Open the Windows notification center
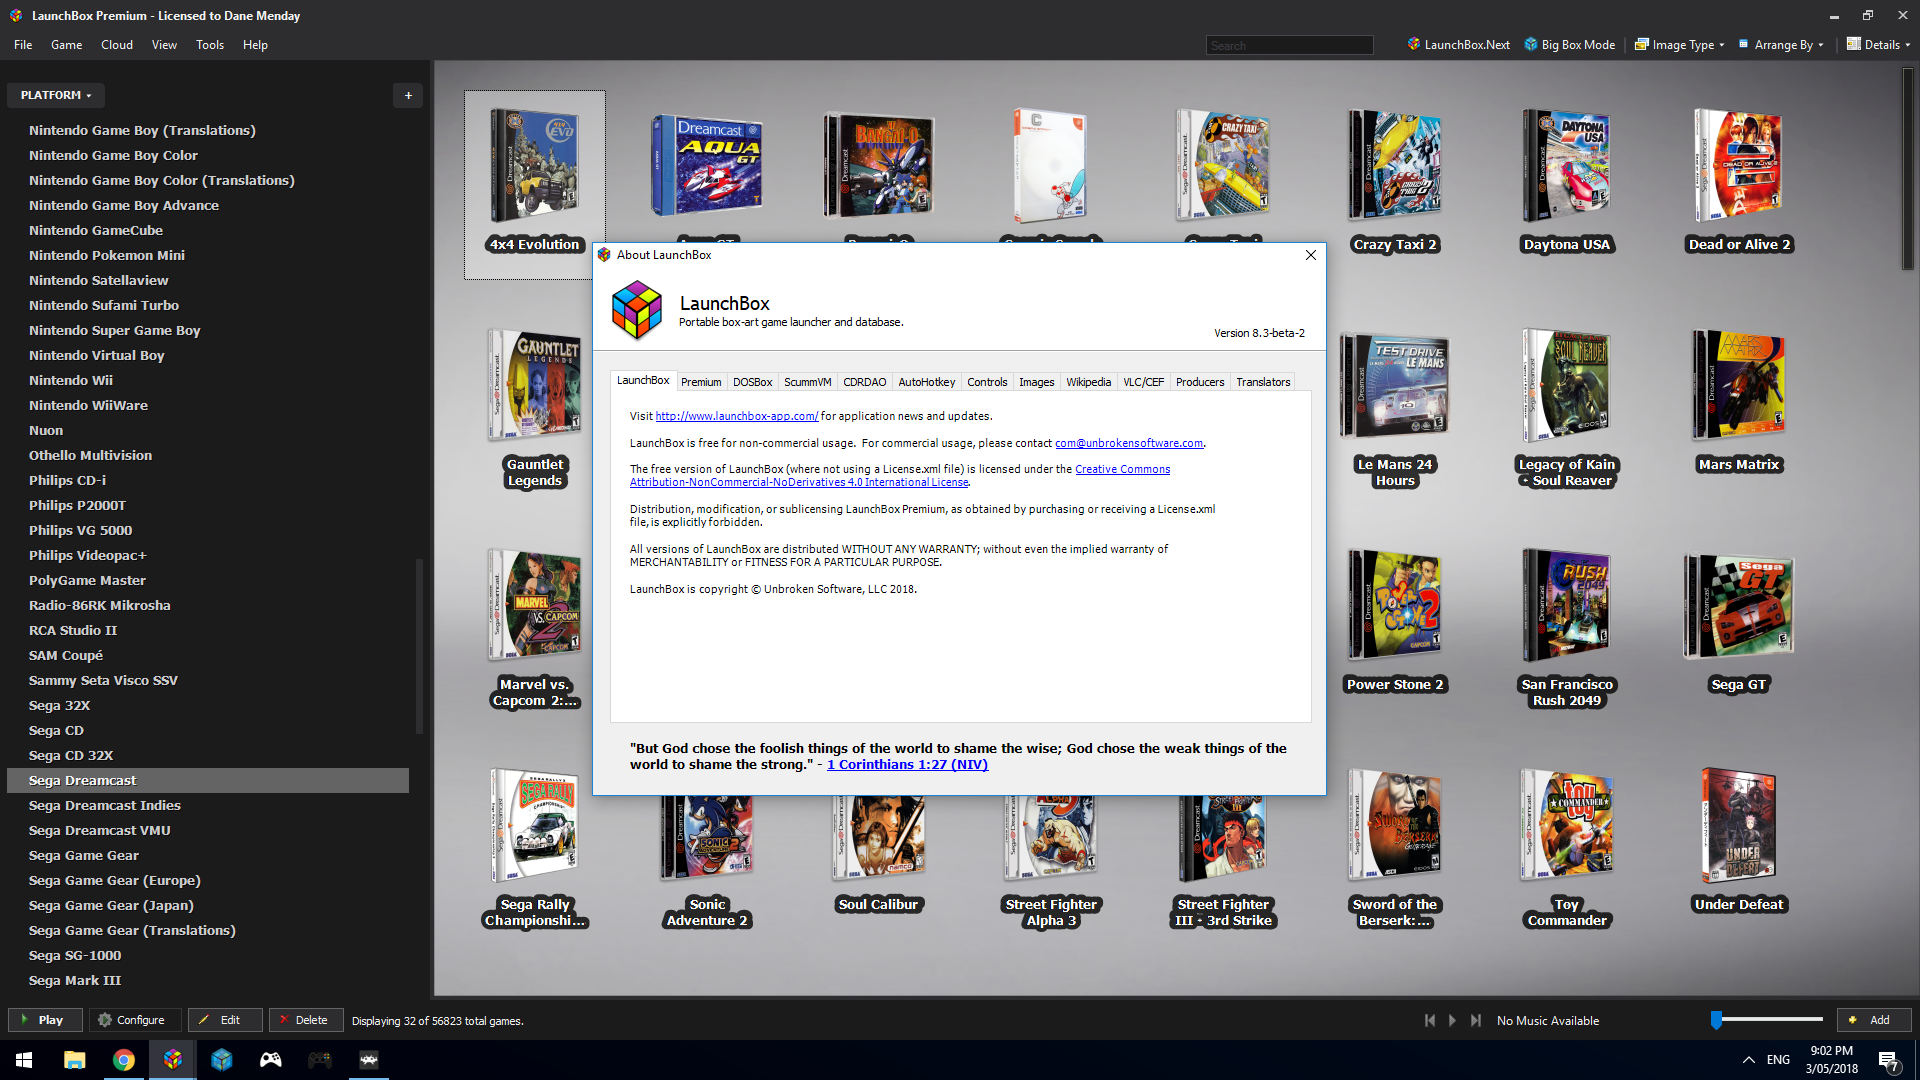This screenshot has width=1920, height=1080. point(1889,1060)
